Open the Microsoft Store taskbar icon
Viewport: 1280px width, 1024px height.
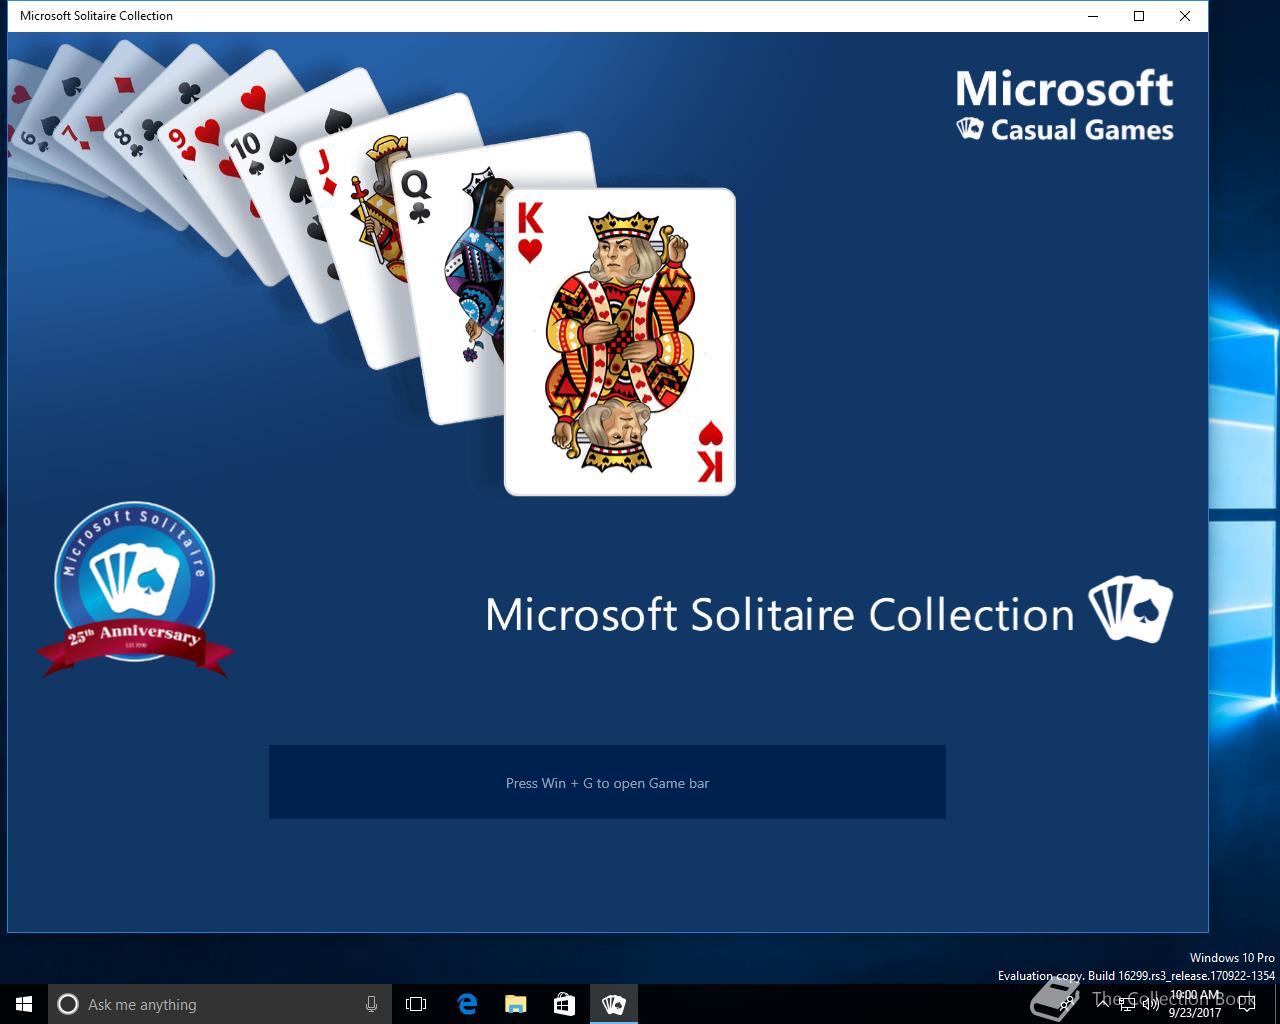point(564,1004)
